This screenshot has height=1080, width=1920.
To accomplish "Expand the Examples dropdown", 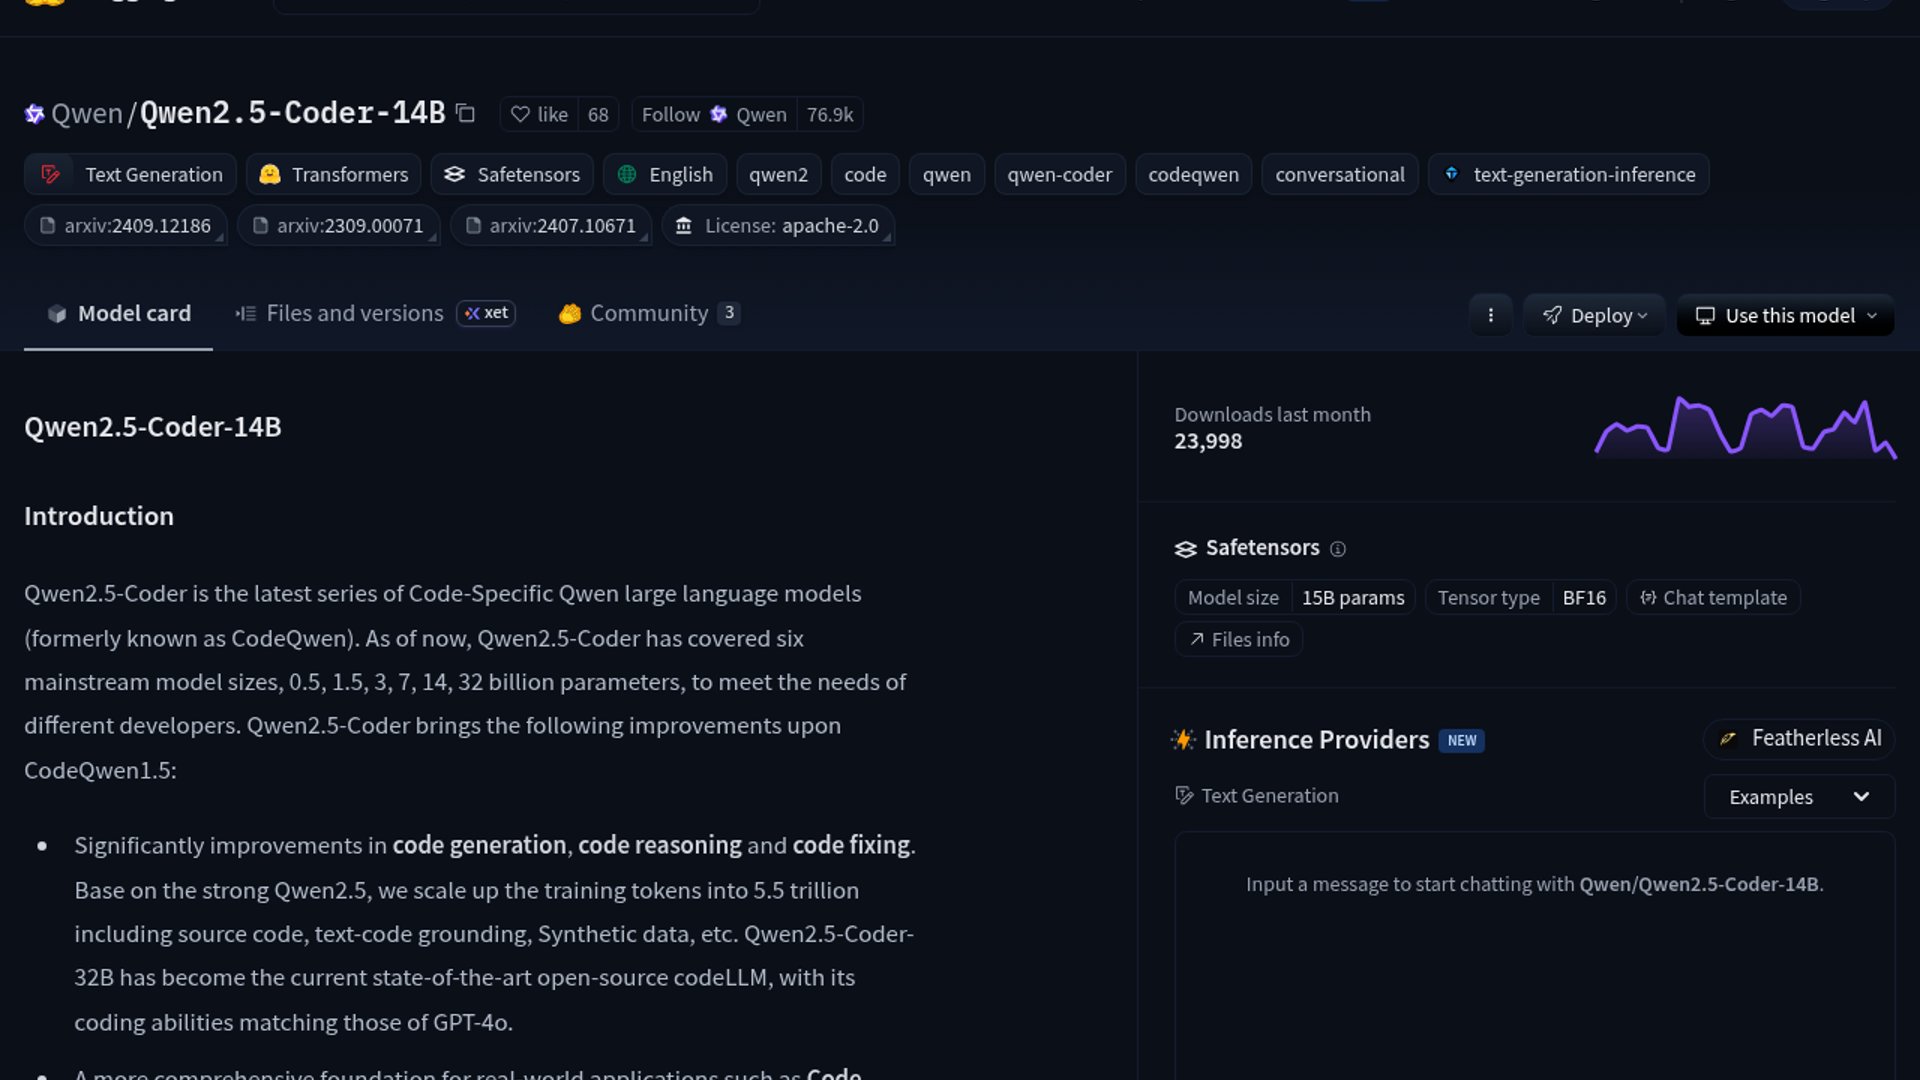I will pyautogui.click(x=1798, y=797).
